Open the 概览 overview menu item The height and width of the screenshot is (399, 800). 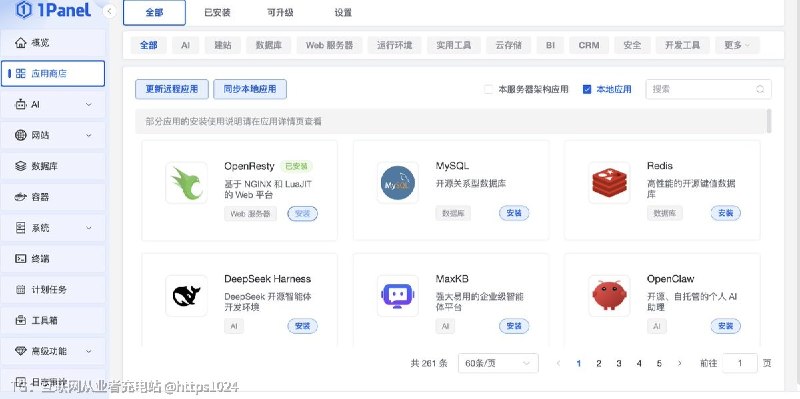[x=53, y=43]
